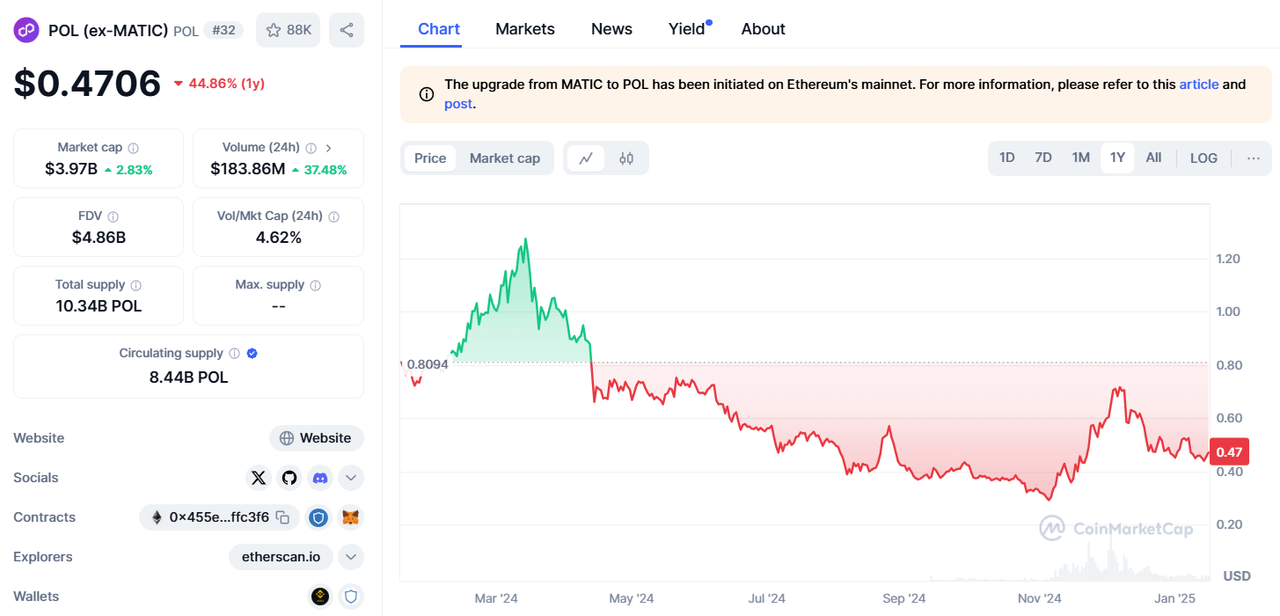Image resolution: width=1280 pixels, height=616 pixels.
Task: Switch chart to Market cap view
Action: [x=505, y=158]
